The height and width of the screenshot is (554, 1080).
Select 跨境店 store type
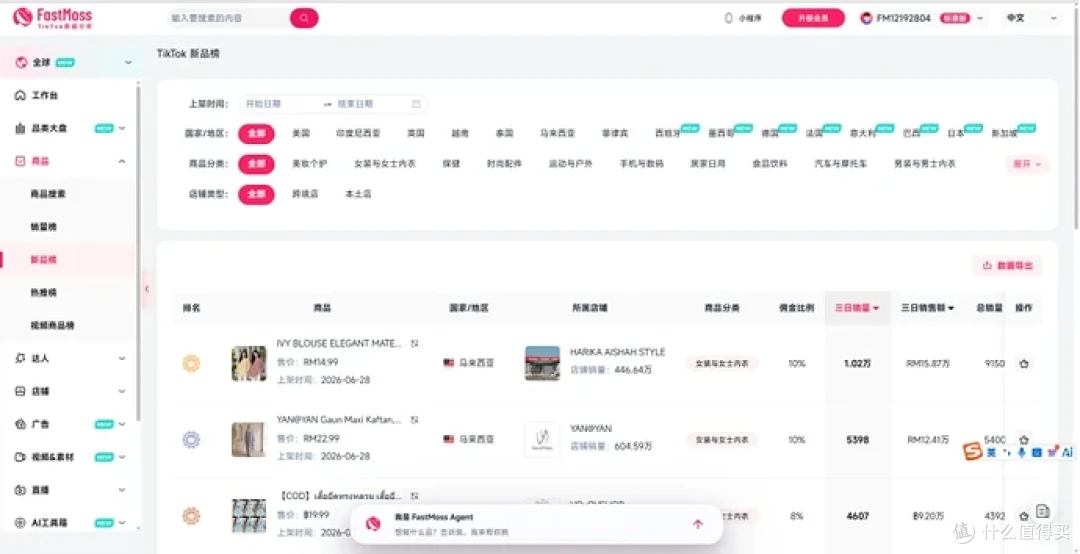click(305, 194)
